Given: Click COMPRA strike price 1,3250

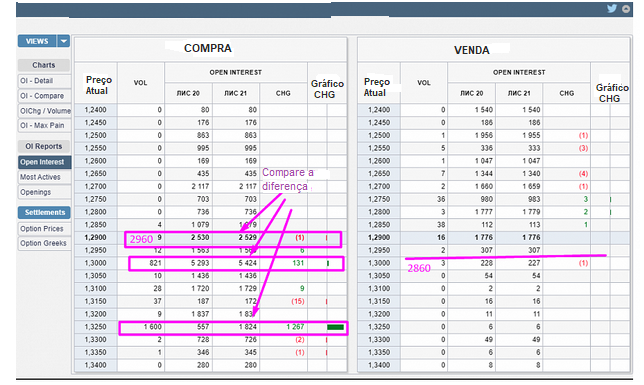Looking at the screenshot, I should click(x=95, y=327).
